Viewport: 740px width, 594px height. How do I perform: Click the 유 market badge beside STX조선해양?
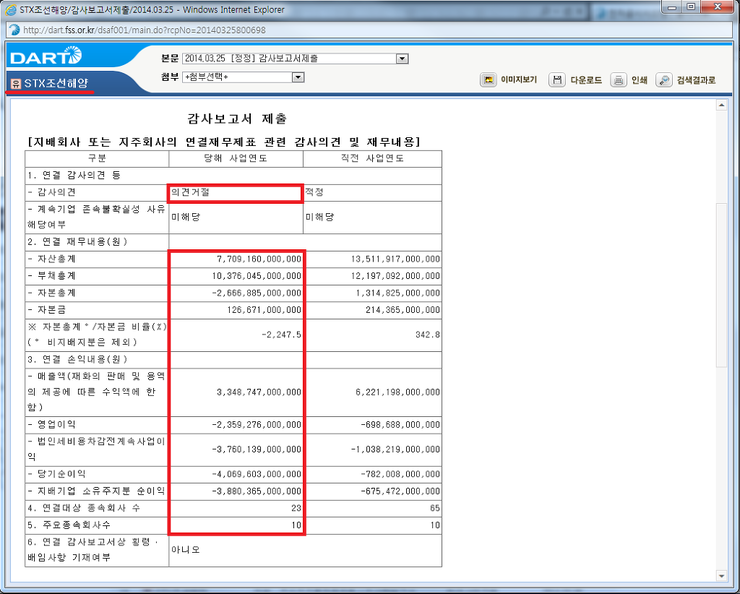click(x=16, y=84)
